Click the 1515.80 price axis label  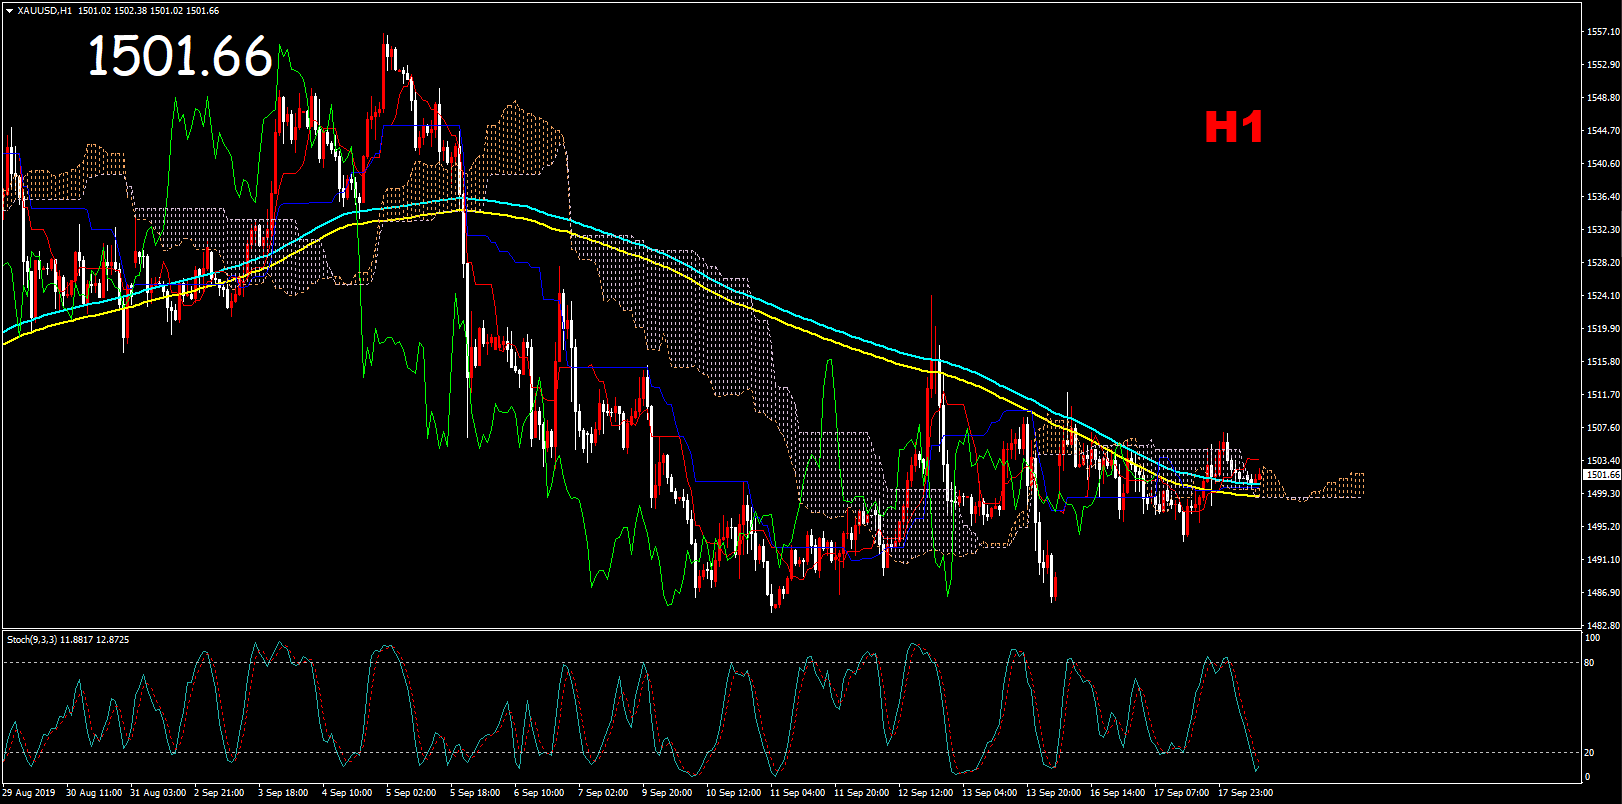[1603, 362]
